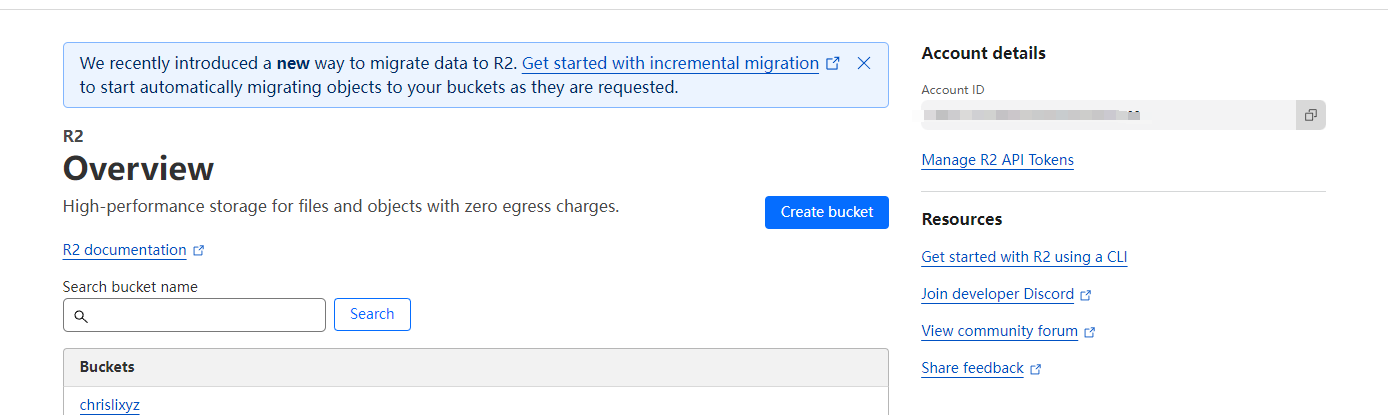1388x415 pixels.
Task: Click external-link icon beside View community forum
Action: [x=1090, y=332]
